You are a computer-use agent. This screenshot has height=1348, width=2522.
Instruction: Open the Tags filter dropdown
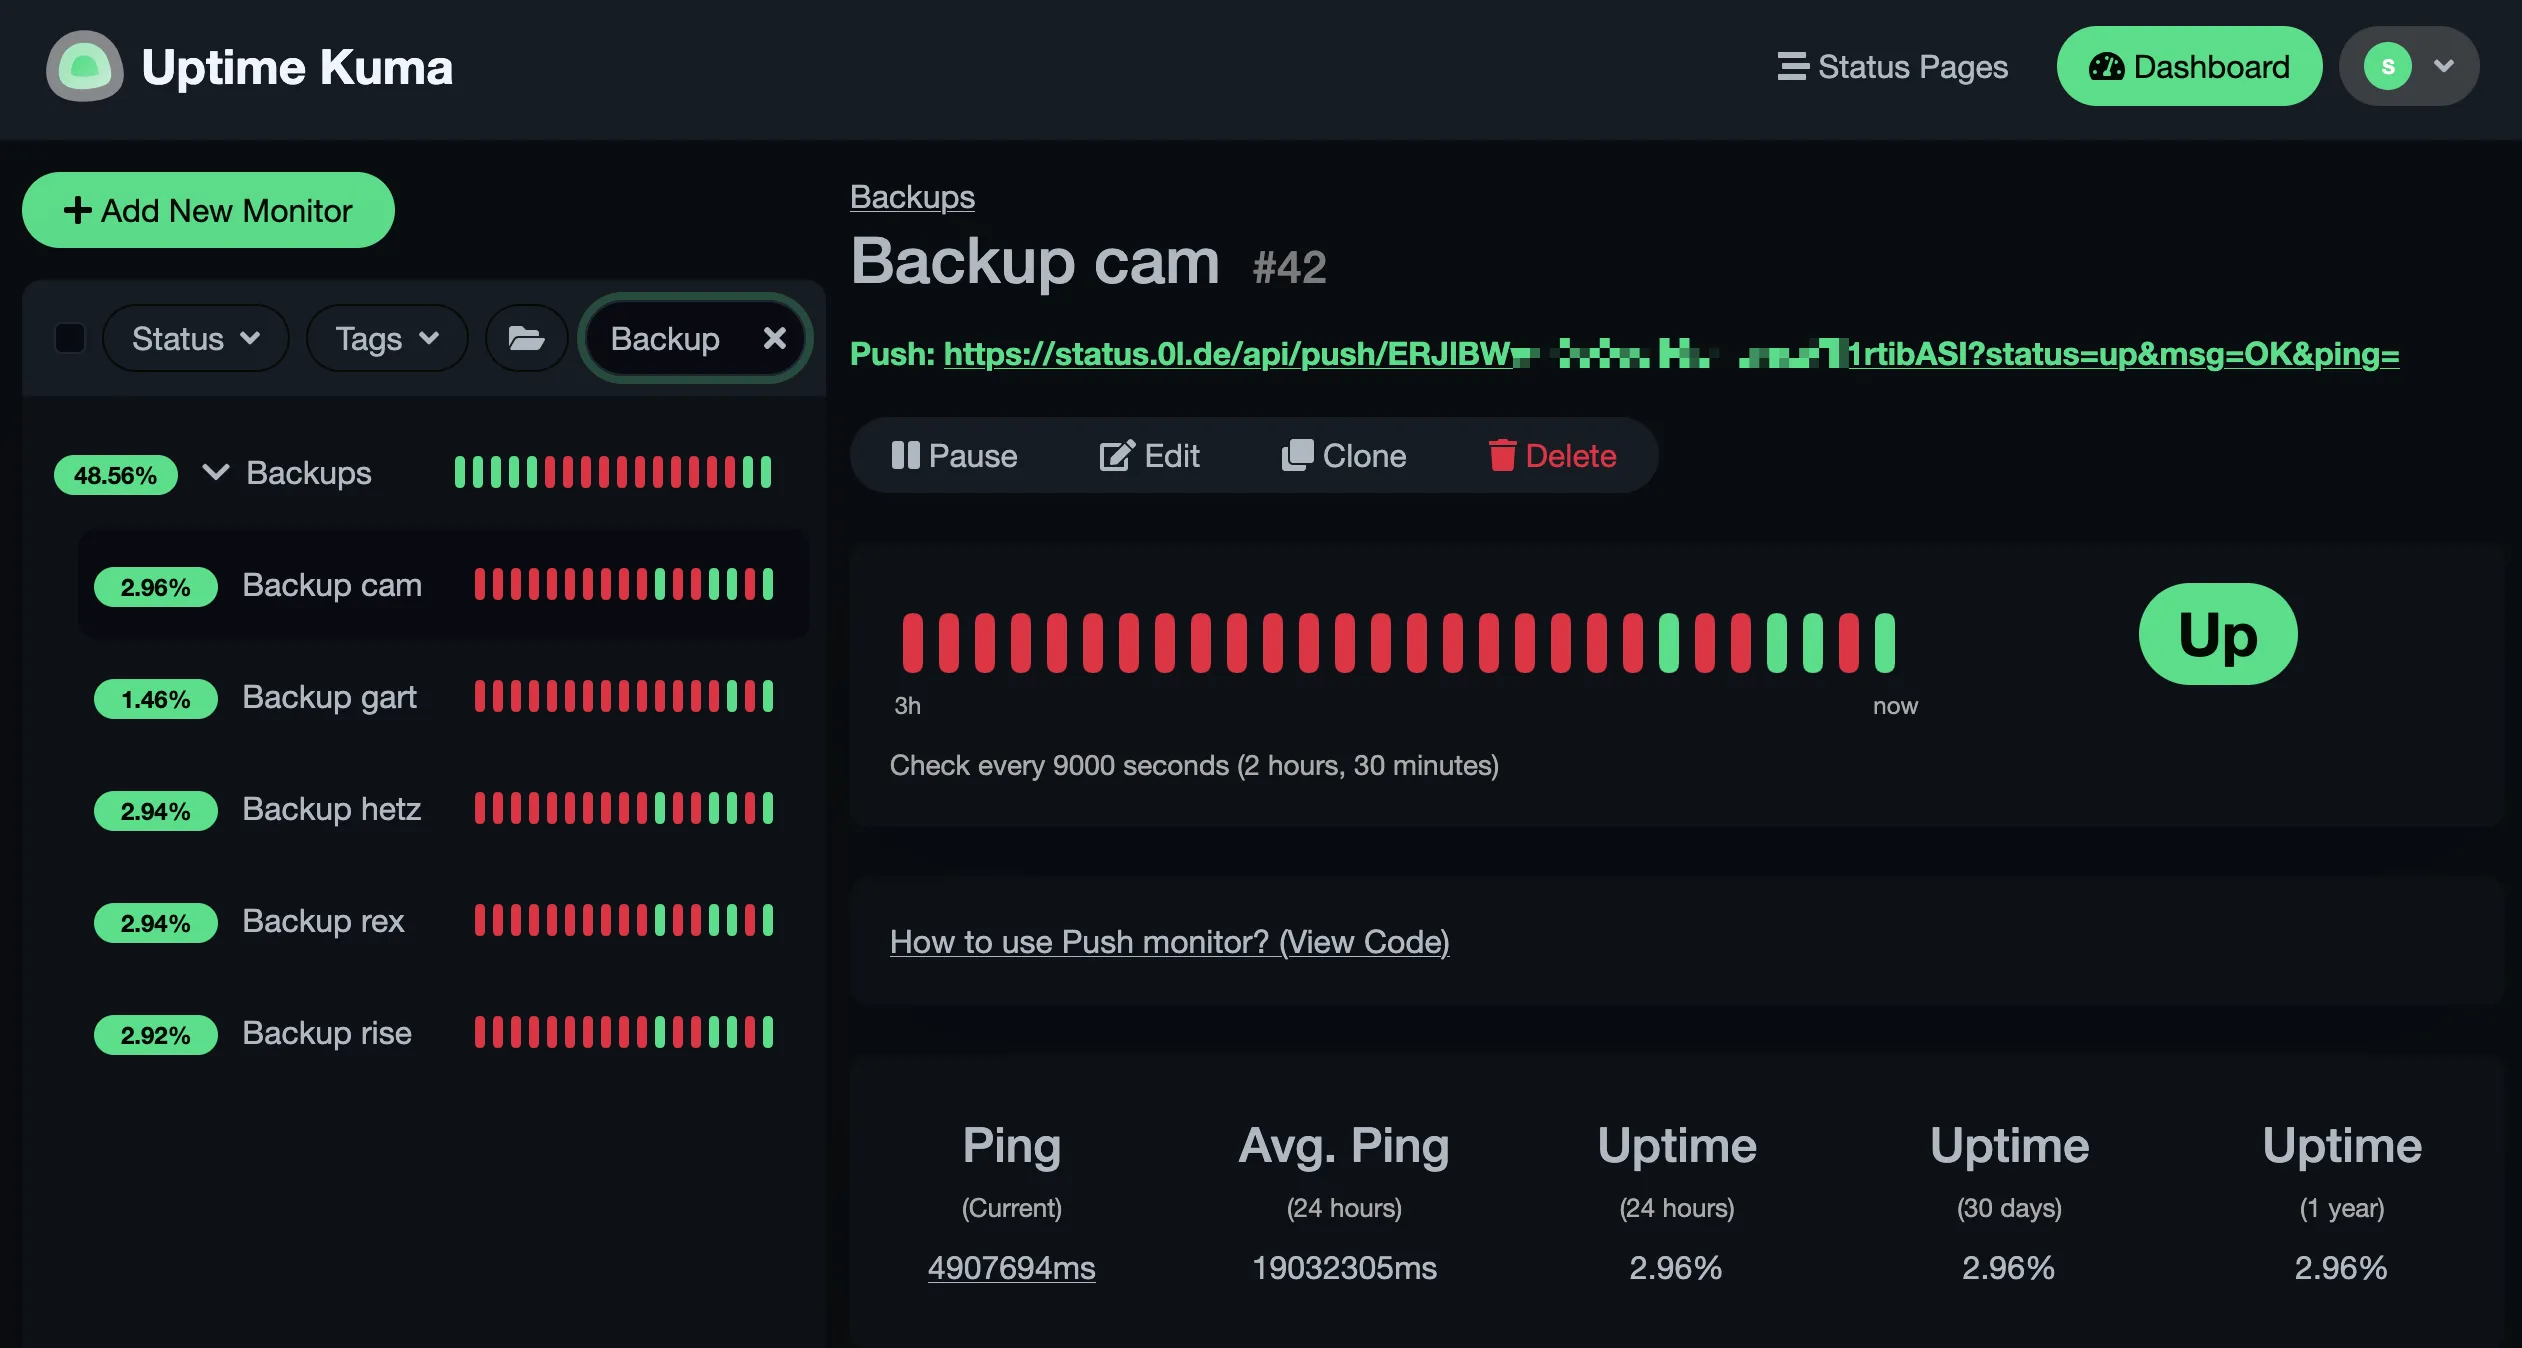coord(386,339)
